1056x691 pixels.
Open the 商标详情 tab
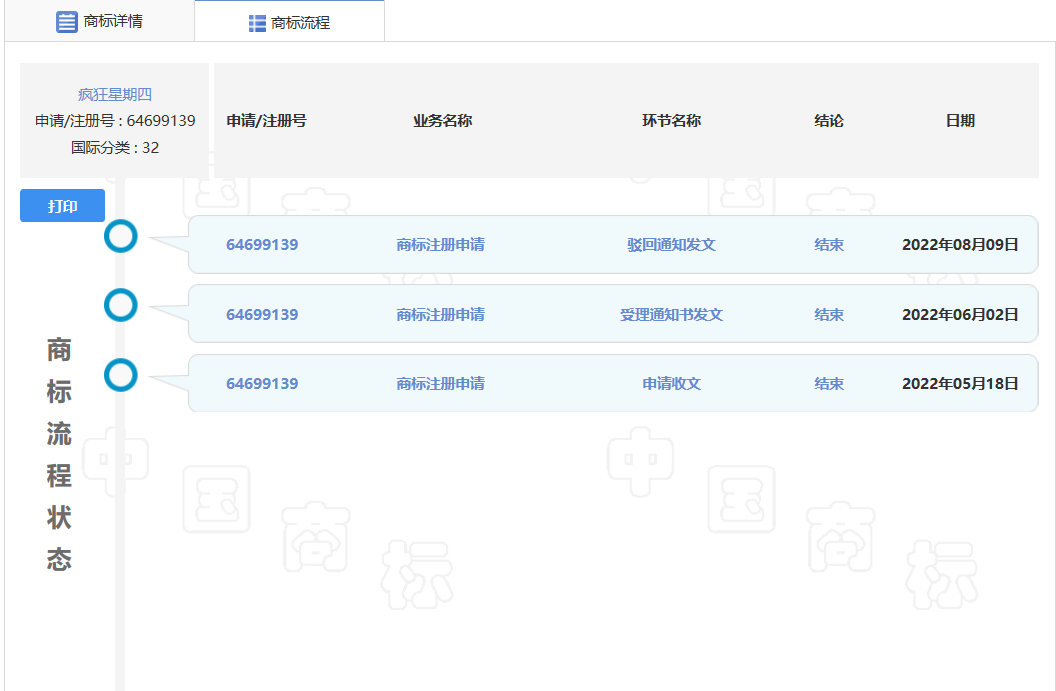tap(100, 21)
